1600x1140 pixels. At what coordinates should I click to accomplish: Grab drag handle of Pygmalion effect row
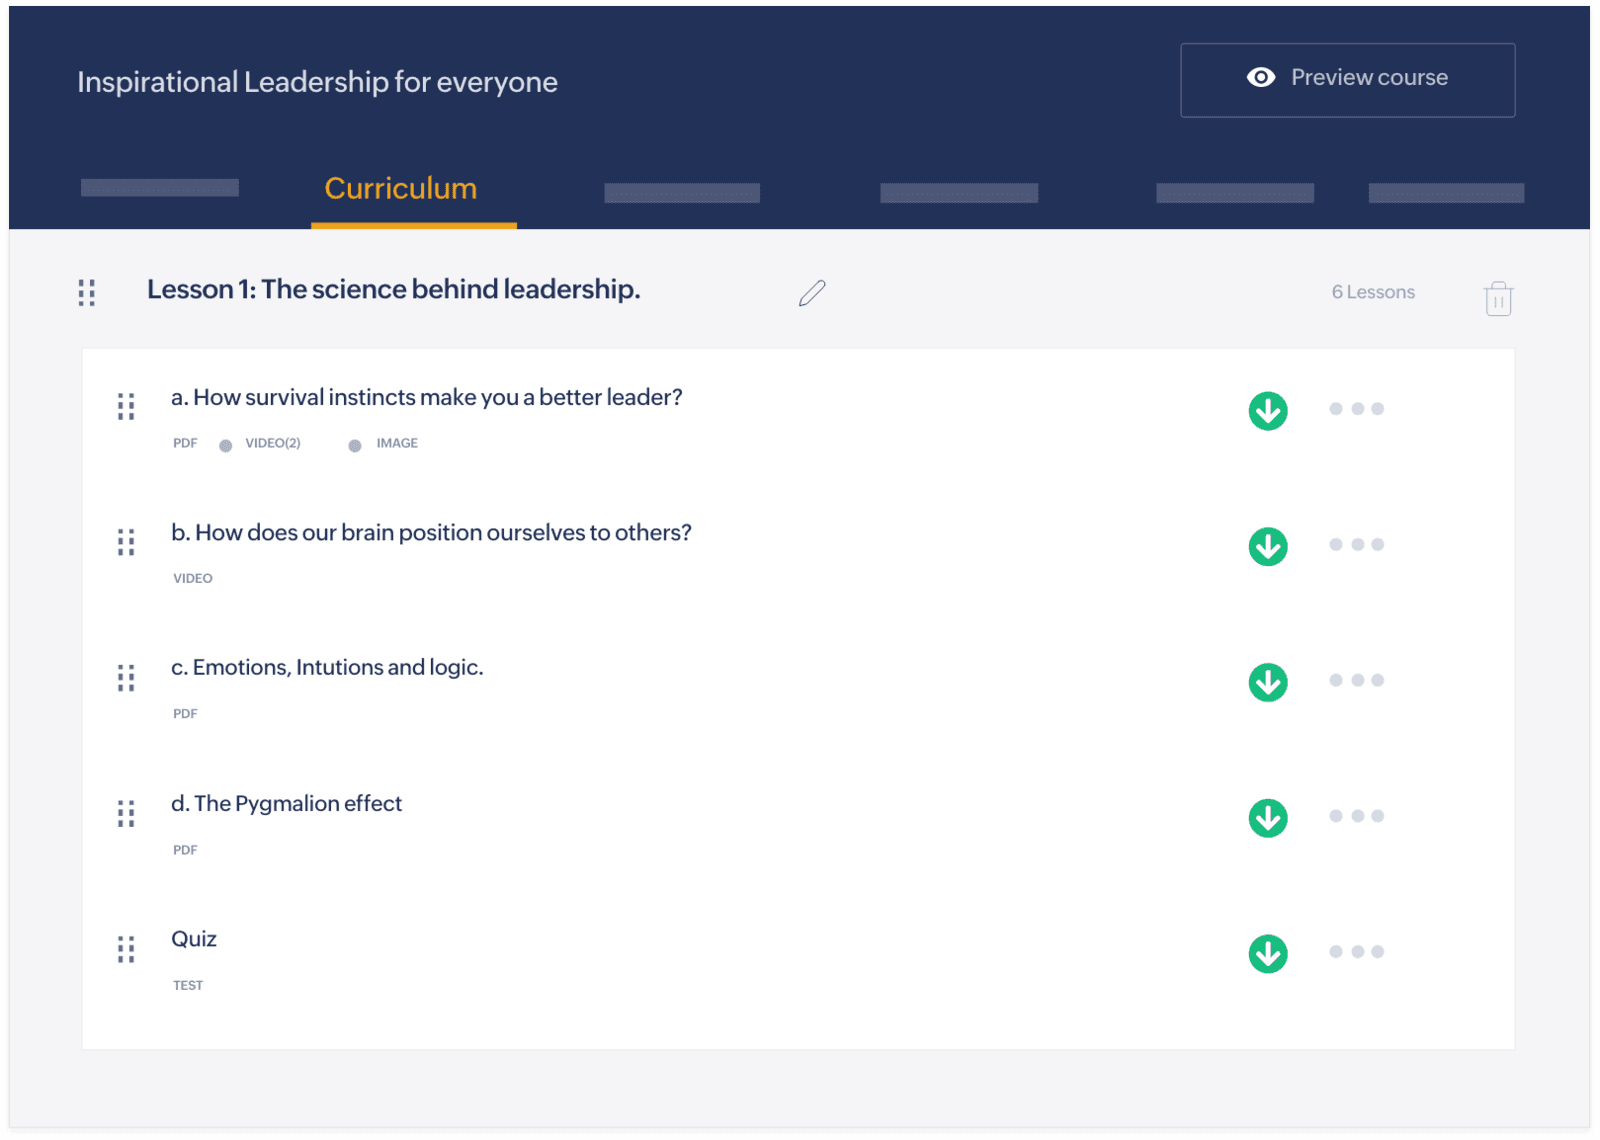126,813
